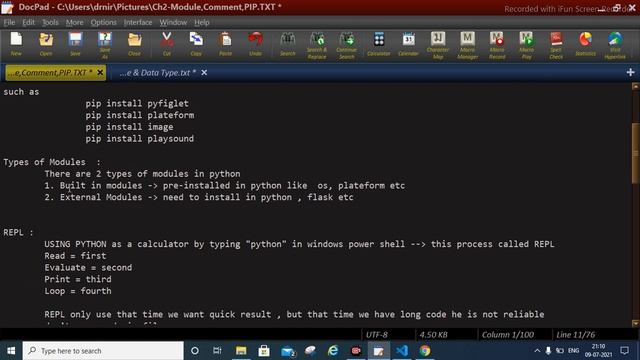The height and width of the screenshot is (360, 640).
Task: Save the document using the Save icon
Action: (x=75, y=44)
